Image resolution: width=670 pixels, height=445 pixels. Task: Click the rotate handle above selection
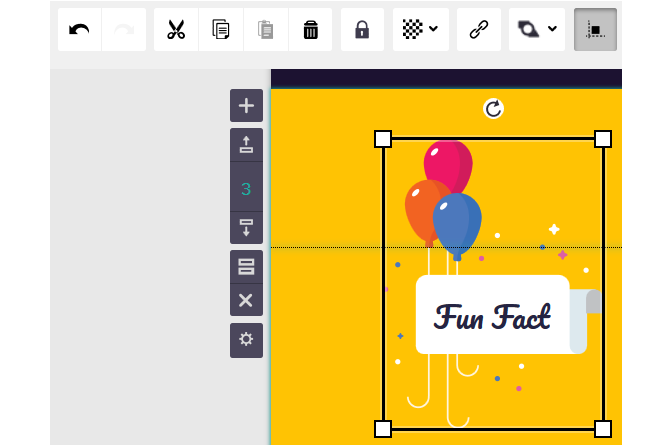coord(493,109)
